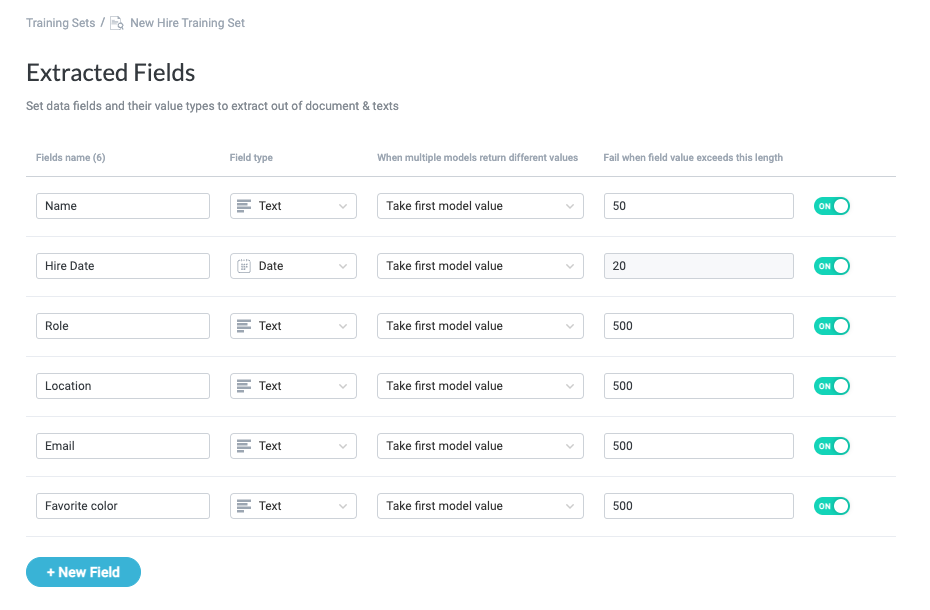Open the Role field type dropdown
The image size is (930, 610).
coord(293,326)
